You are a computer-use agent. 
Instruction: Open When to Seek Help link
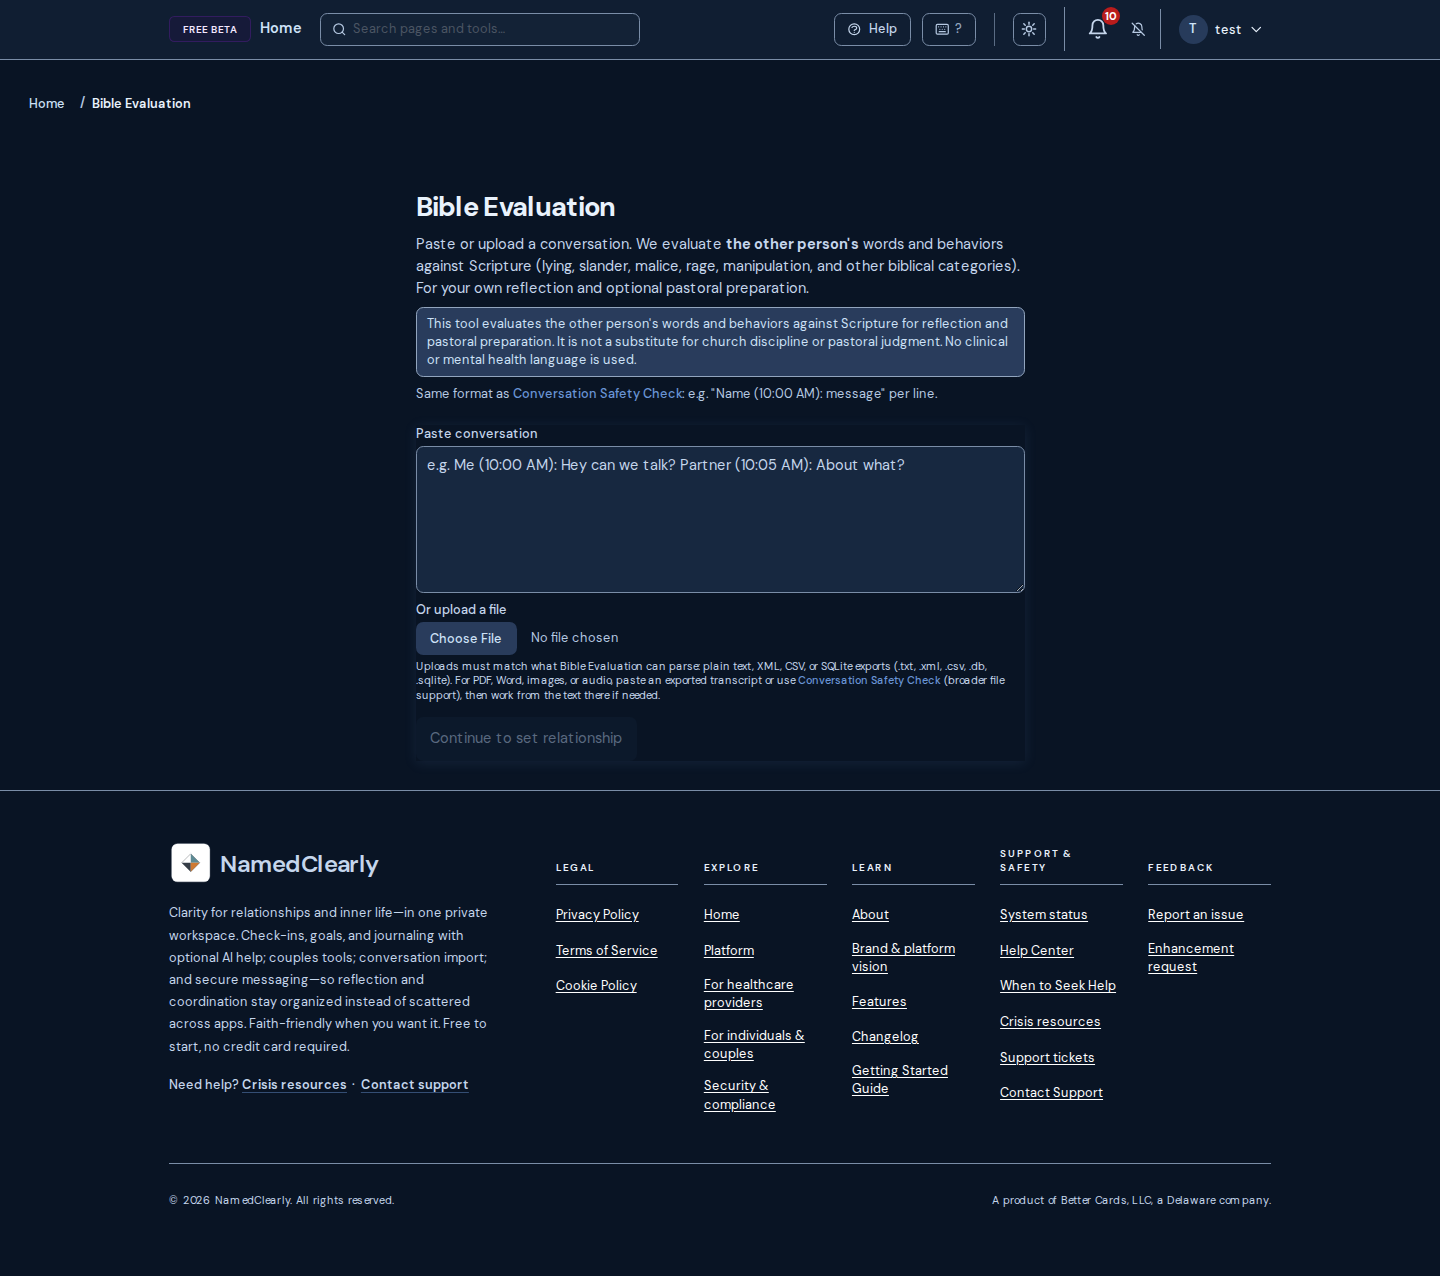tap(1057, 985)
